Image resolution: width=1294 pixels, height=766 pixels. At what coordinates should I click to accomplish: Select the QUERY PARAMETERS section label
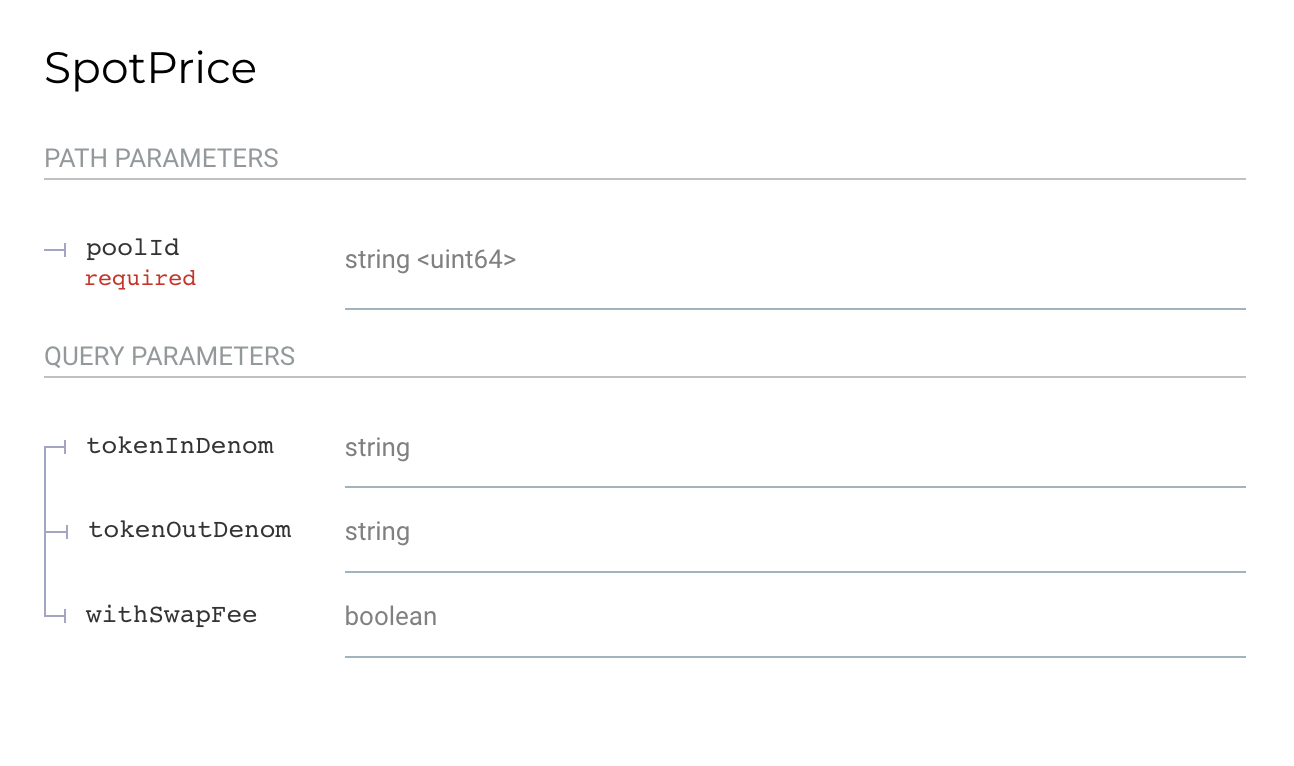(169, 356)
